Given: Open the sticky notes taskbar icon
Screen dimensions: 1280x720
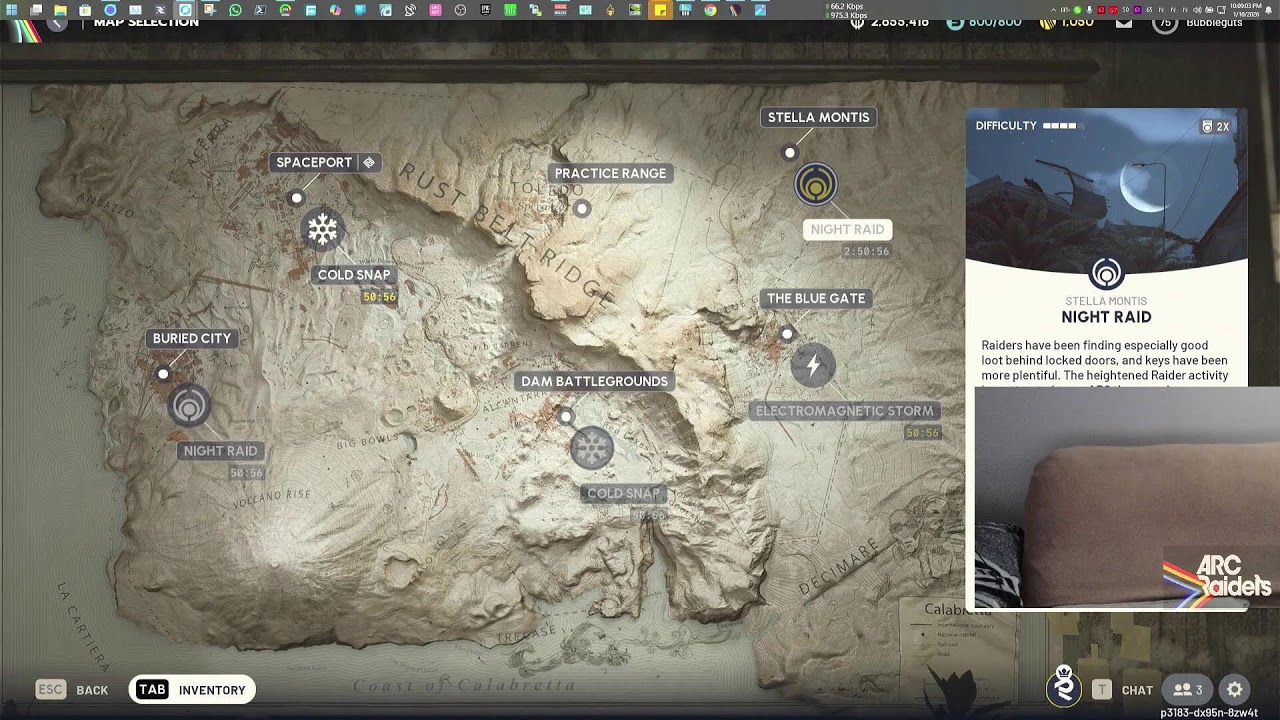Looking at the screenshot, I should coord(661,10).
